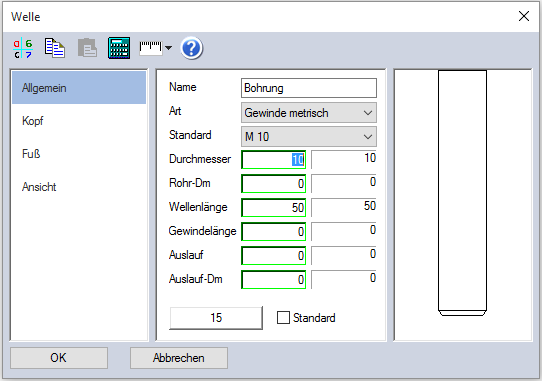Select the Allgemein tab in sidebar
This screenshot has width=542, height=381.
pos(79,88)
